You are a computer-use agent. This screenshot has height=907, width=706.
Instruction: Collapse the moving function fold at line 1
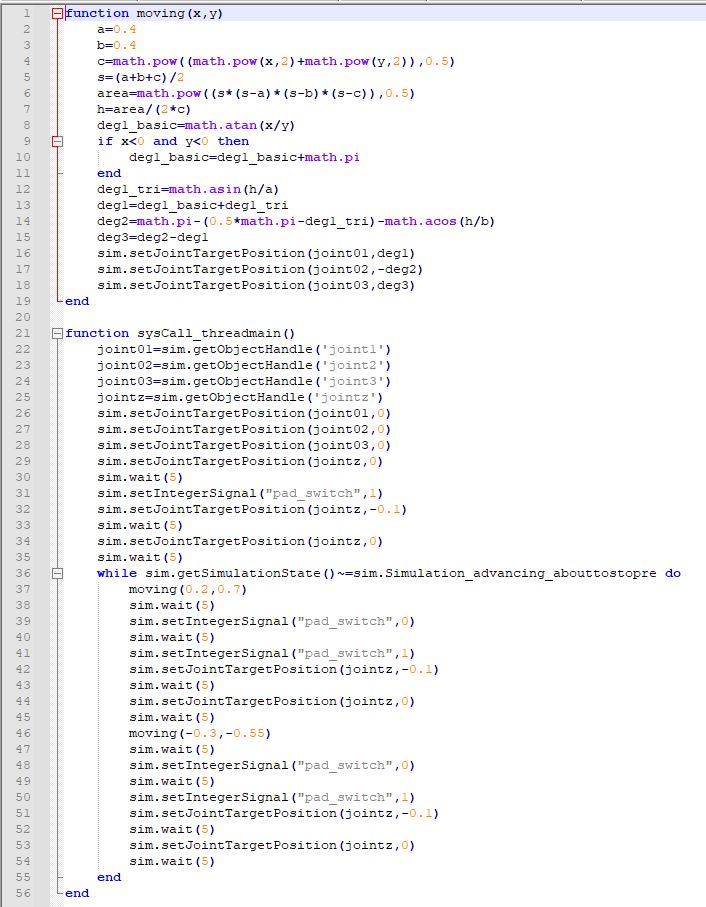57,13
